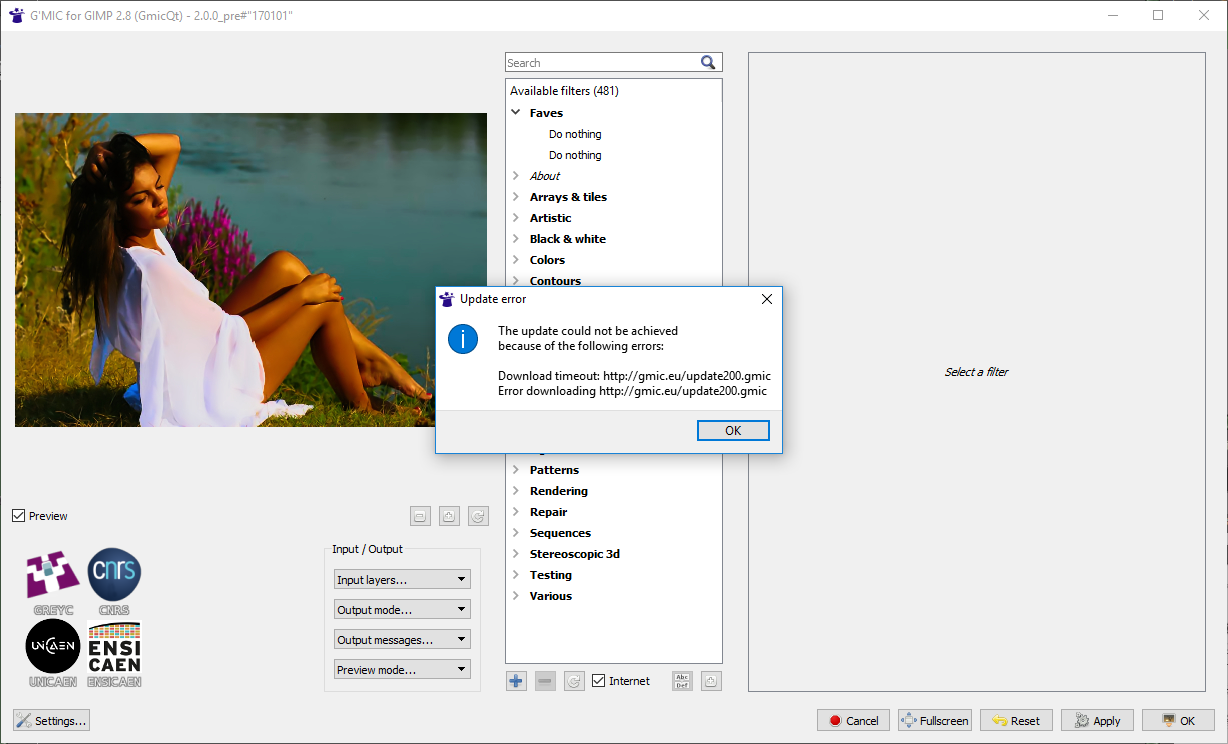Open the Settings... button
The width and height of the screenshot is (1228, 744).
pyautogui.click(x=51, y=720)
